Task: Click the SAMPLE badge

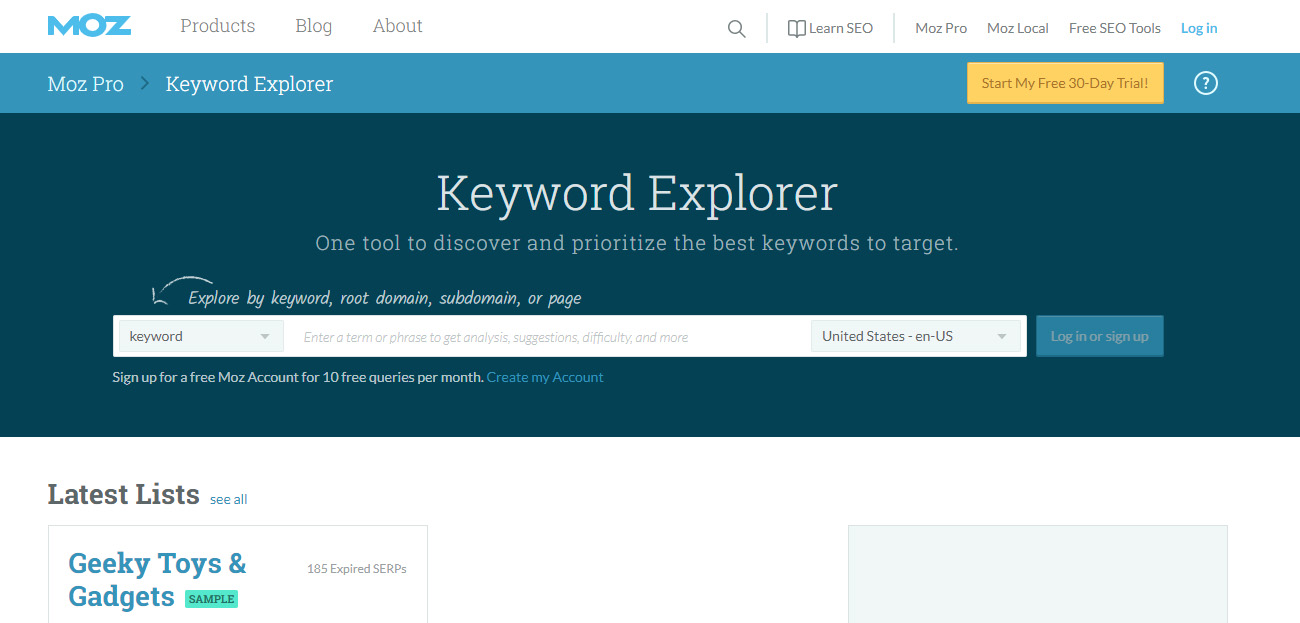Action: click(x=211, y=599)
